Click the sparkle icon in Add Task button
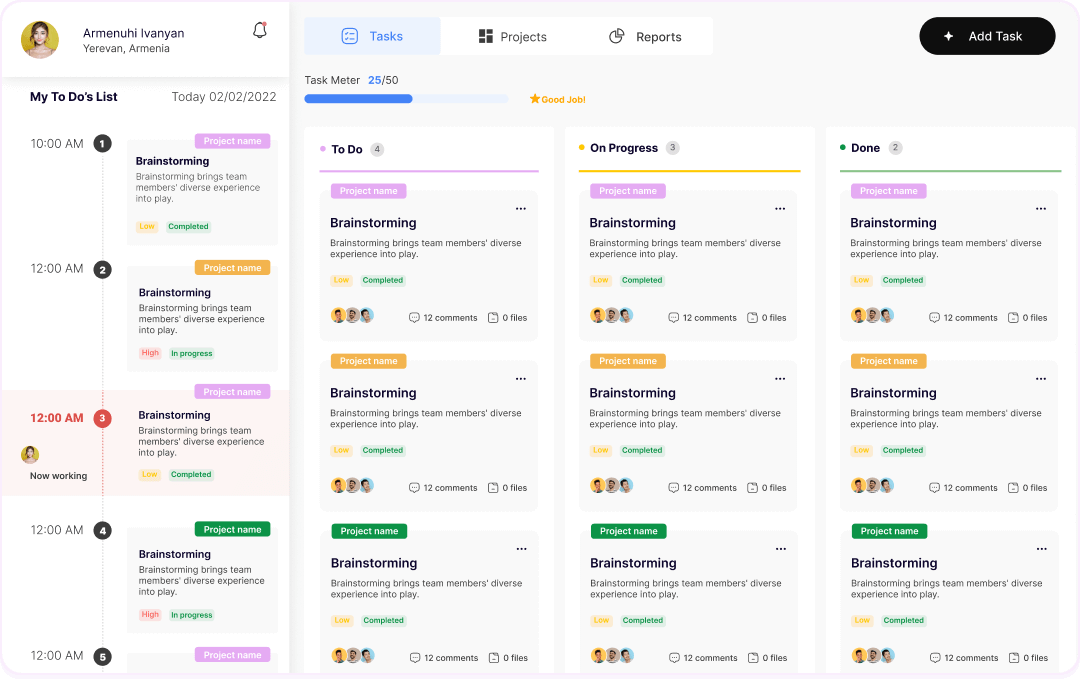The height and width of the screenshot is (679, 1080). (x=949, y=36)
